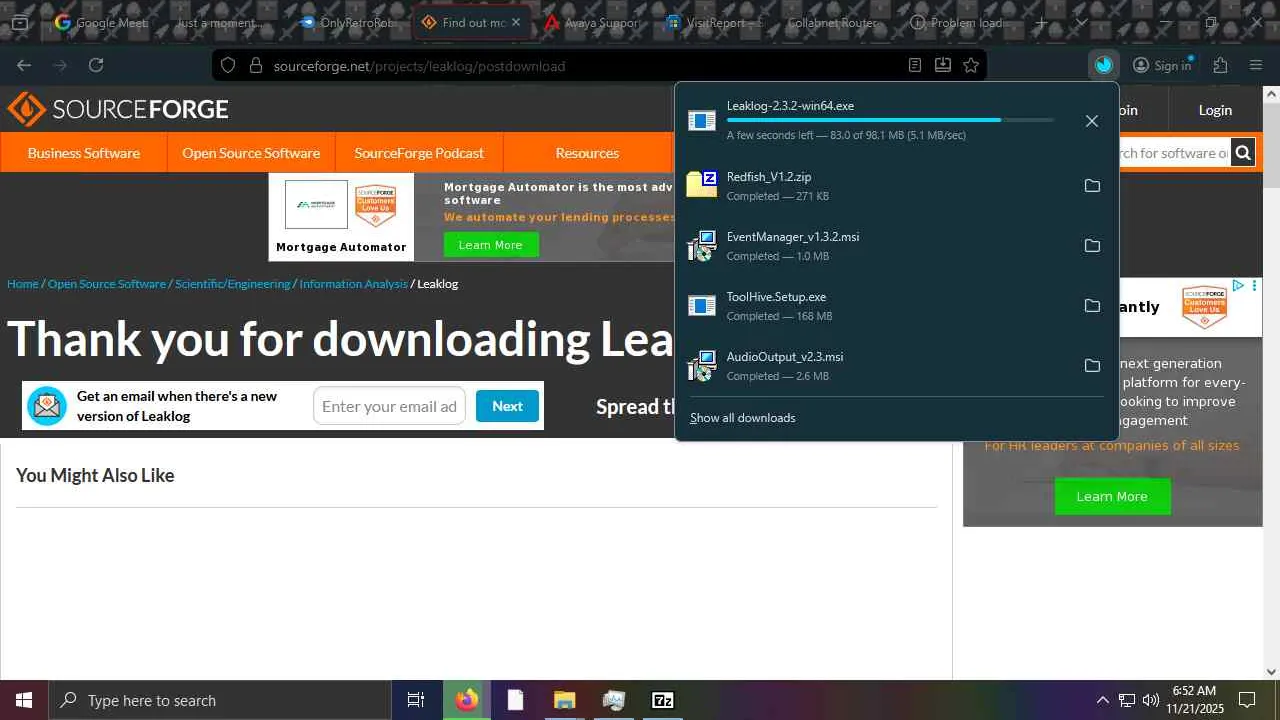Open the Firefox application hamburger menu
The image size is (1280, 720).
point(1256,65)
